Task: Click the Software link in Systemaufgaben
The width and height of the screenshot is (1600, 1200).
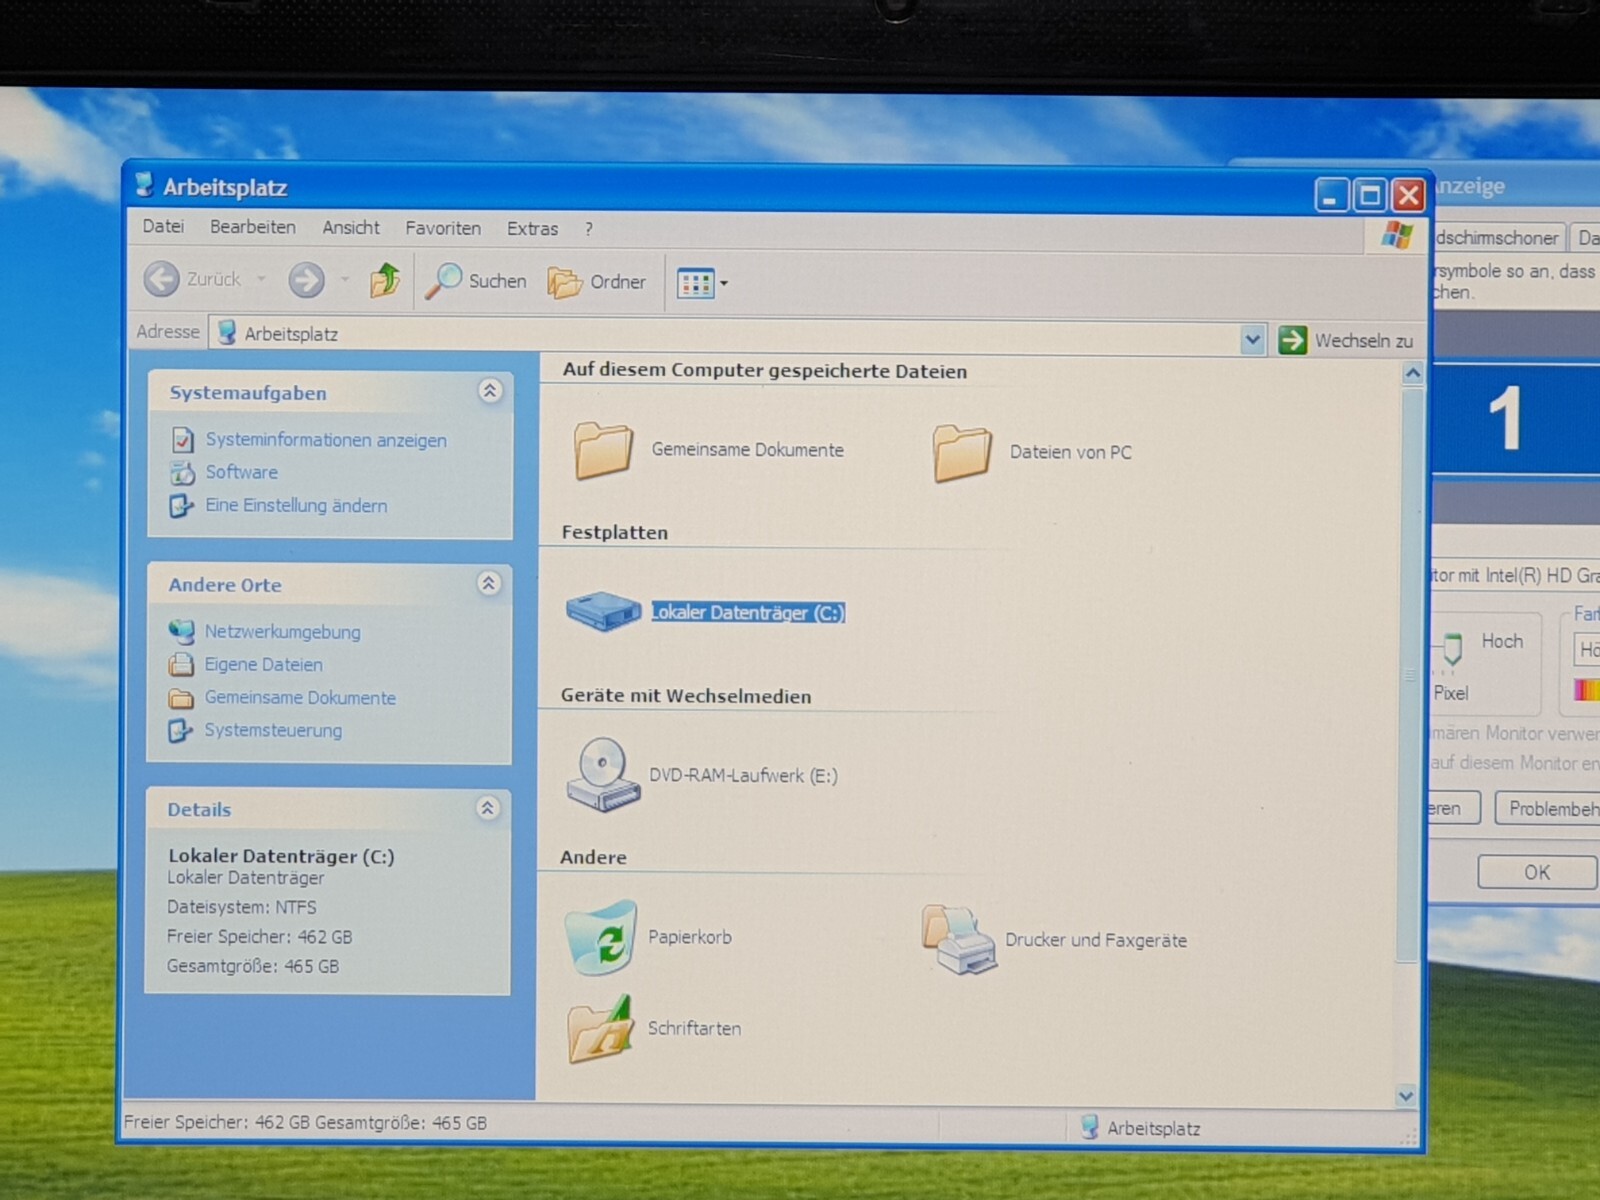Action: point(242,472)
